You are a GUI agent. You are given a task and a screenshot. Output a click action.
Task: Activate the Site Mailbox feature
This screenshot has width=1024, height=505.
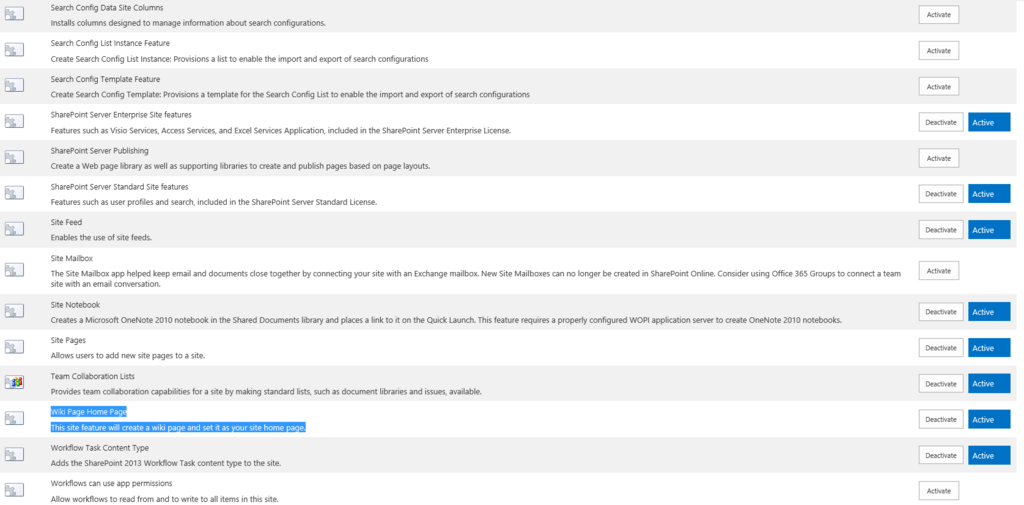coord(938,270)
